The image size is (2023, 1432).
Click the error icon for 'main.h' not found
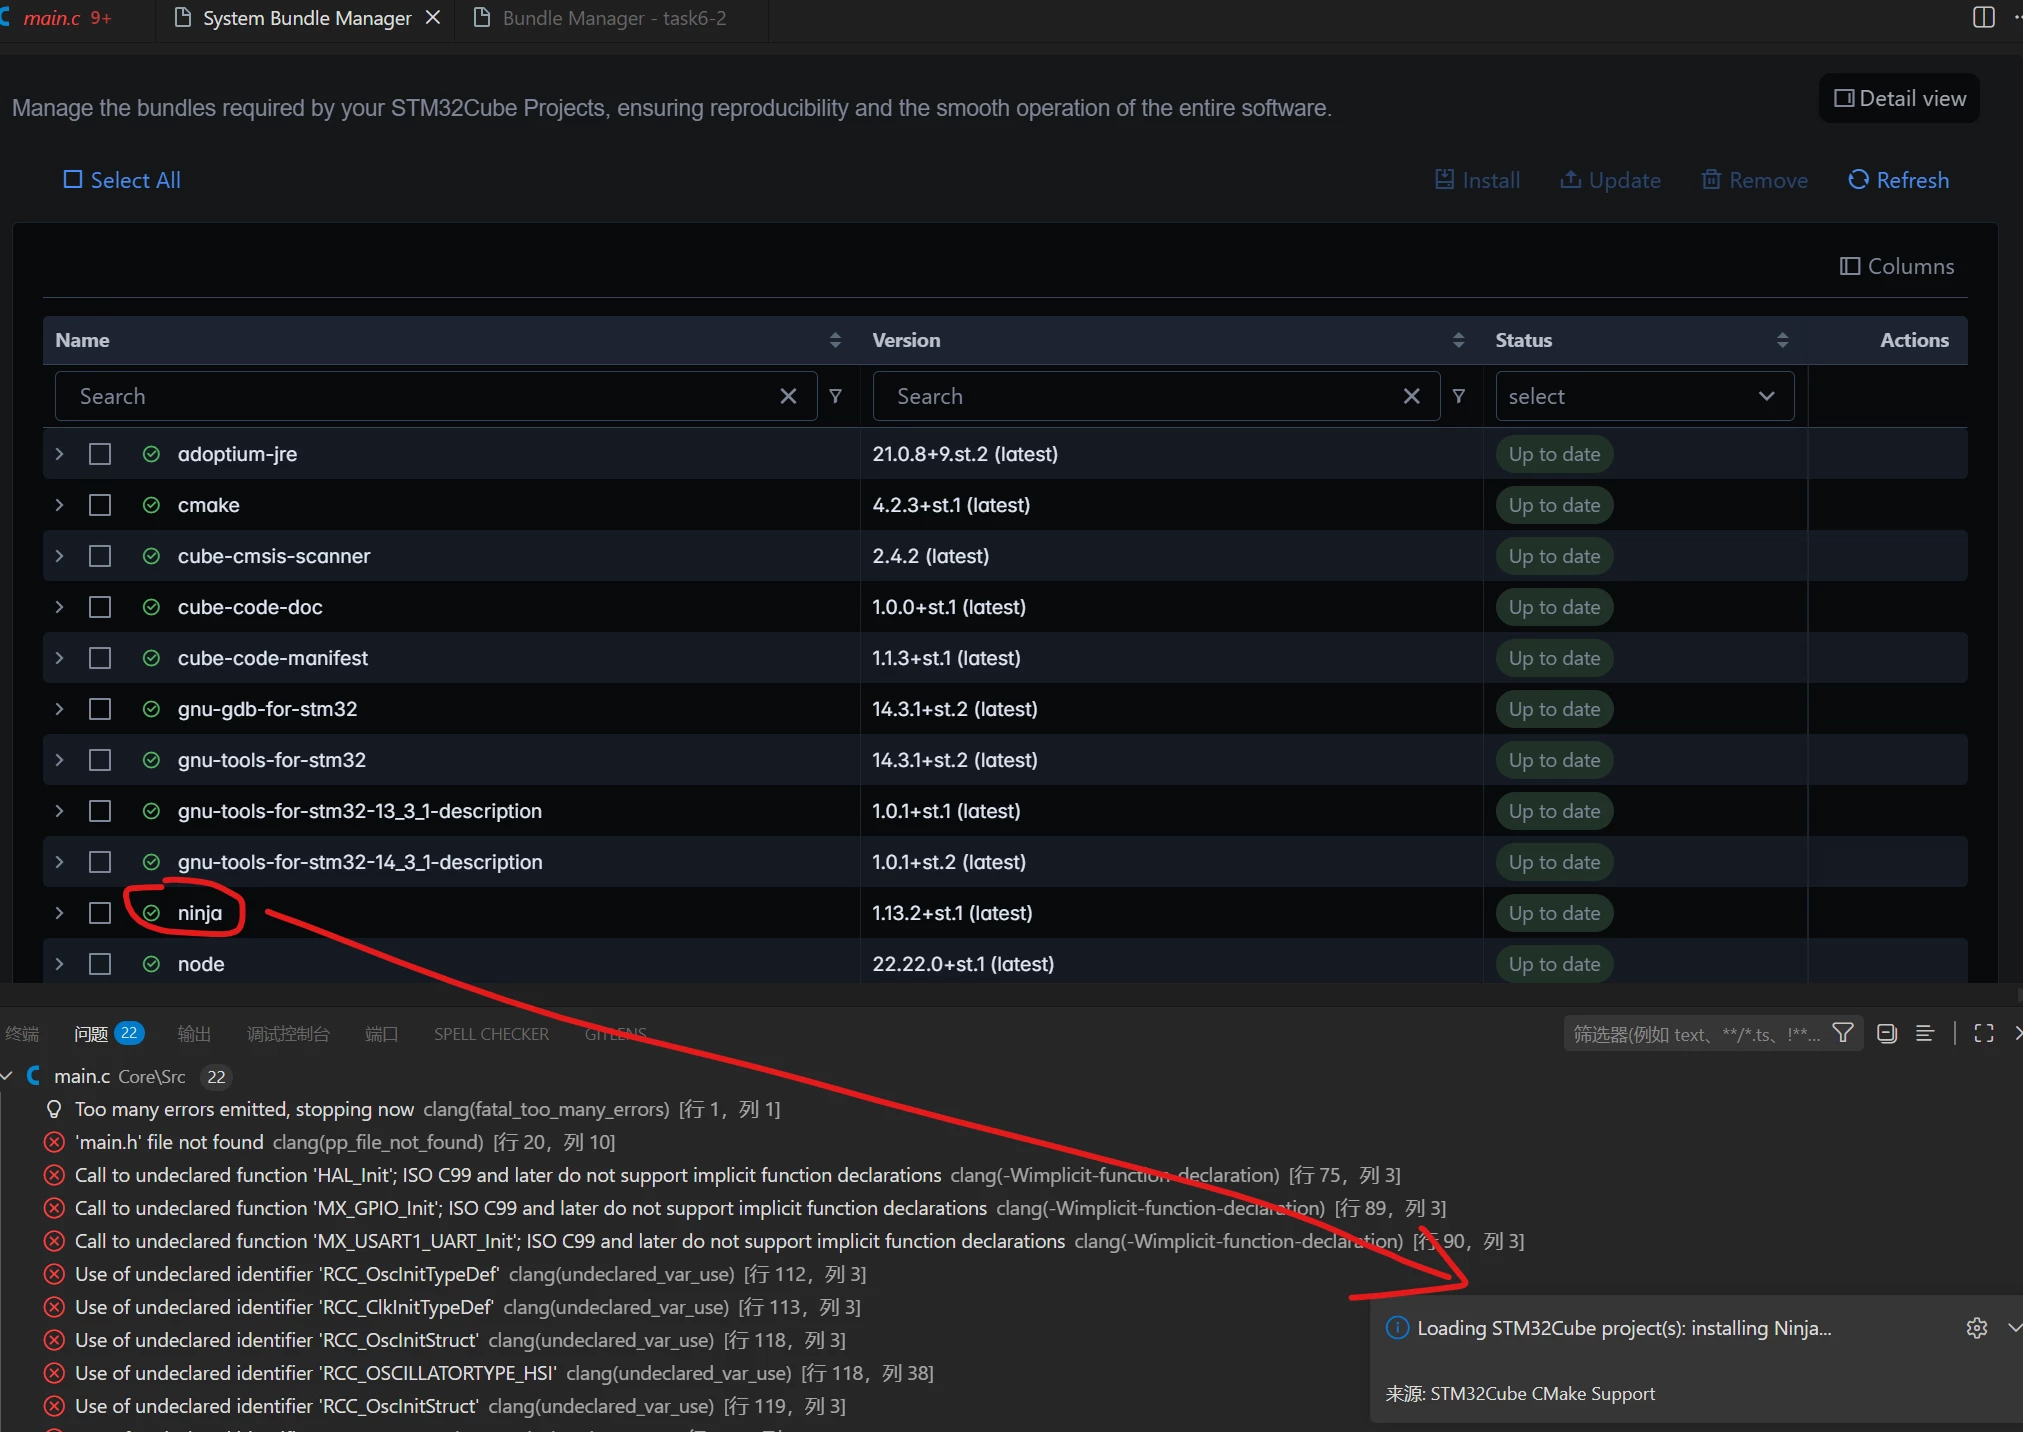point(54,1142)
